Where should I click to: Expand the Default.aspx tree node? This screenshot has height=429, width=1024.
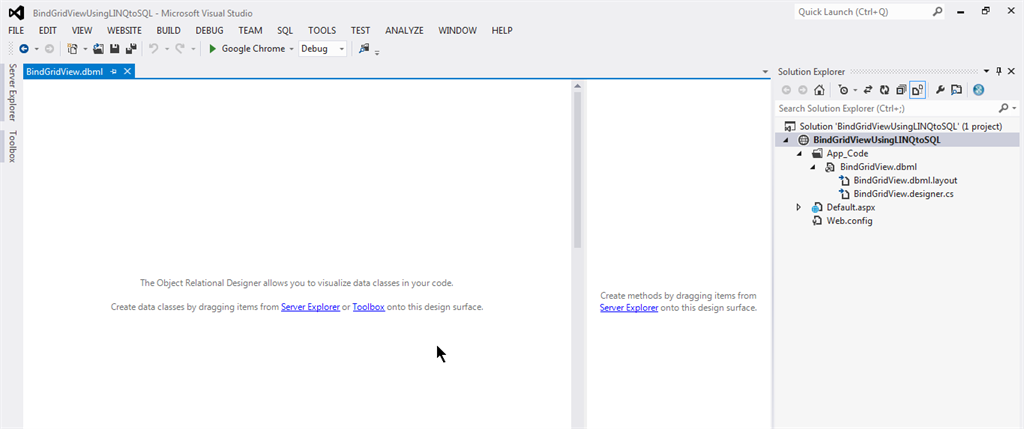click(799, 207)
